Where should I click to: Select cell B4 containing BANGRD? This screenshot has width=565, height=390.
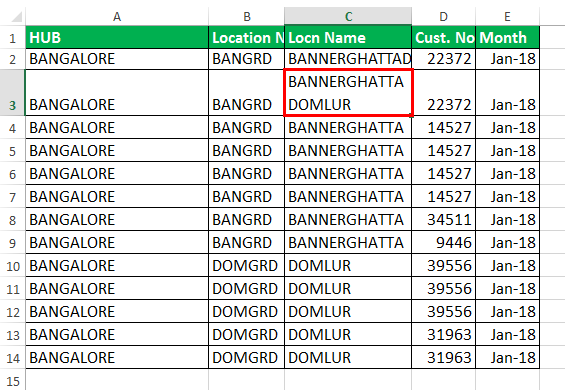coord(246,127)
